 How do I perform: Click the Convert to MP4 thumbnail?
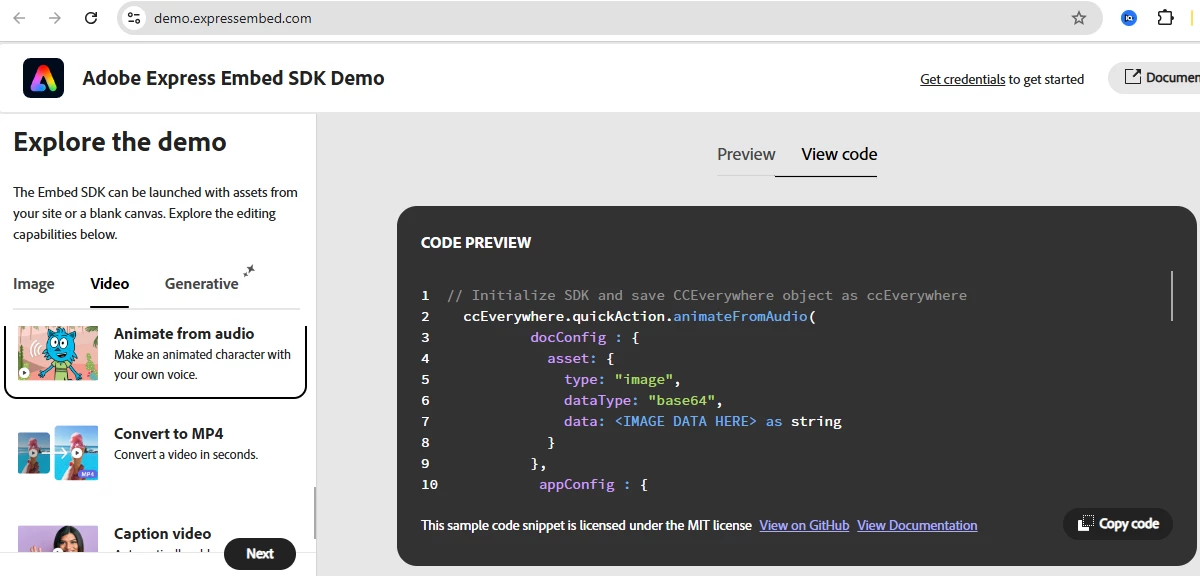pos(58,453)
